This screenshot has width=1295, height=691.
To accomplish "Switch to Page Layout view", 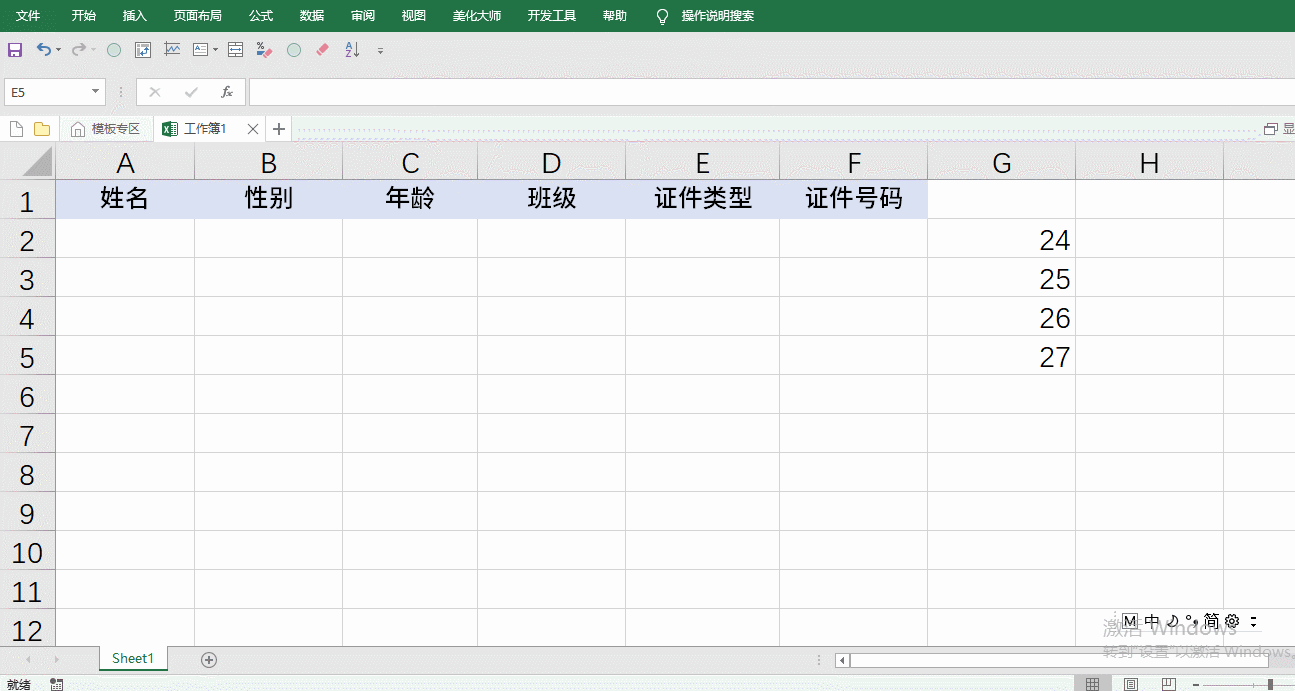I will pyautogui.click(x=1131, y=684).
